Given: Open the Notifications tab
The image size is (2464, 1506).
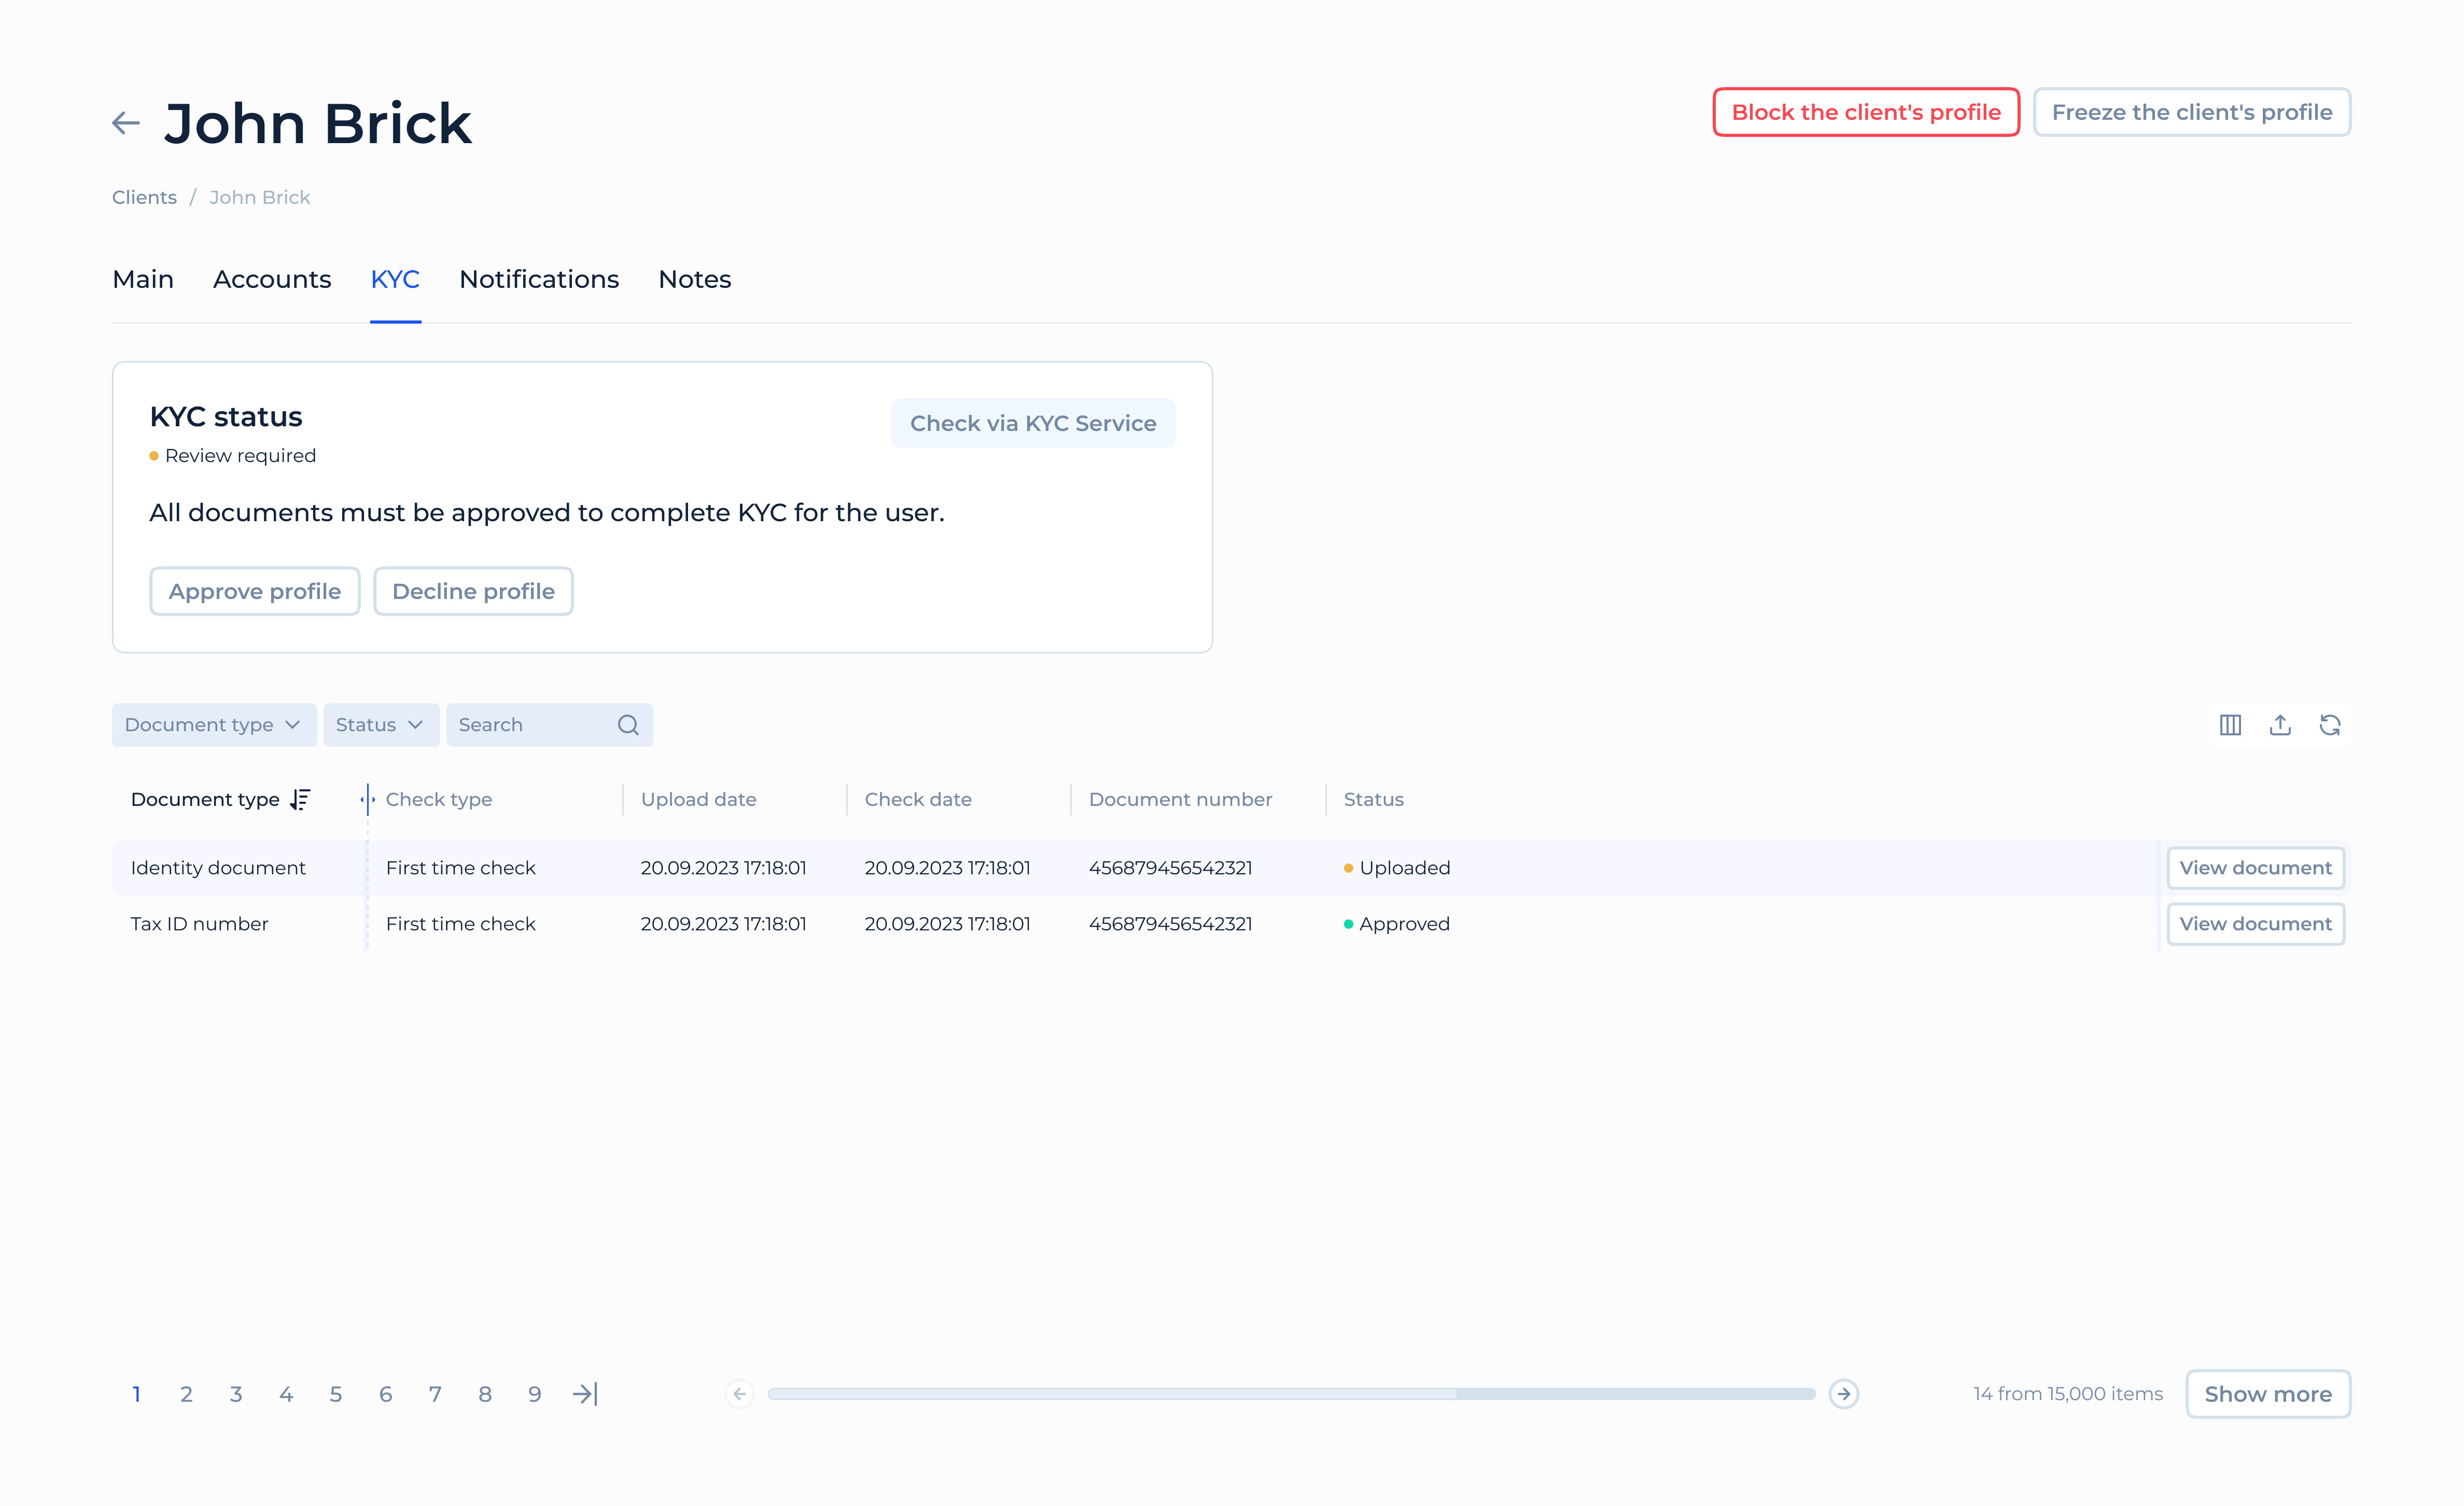Looking at the screenshot, I should point(538,279).
